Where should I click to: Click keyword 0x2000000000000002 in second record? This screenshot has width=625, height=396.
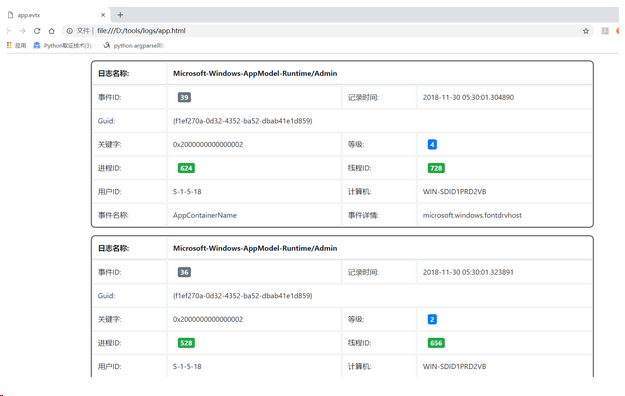pyautogui.click(x=208, y=319)
